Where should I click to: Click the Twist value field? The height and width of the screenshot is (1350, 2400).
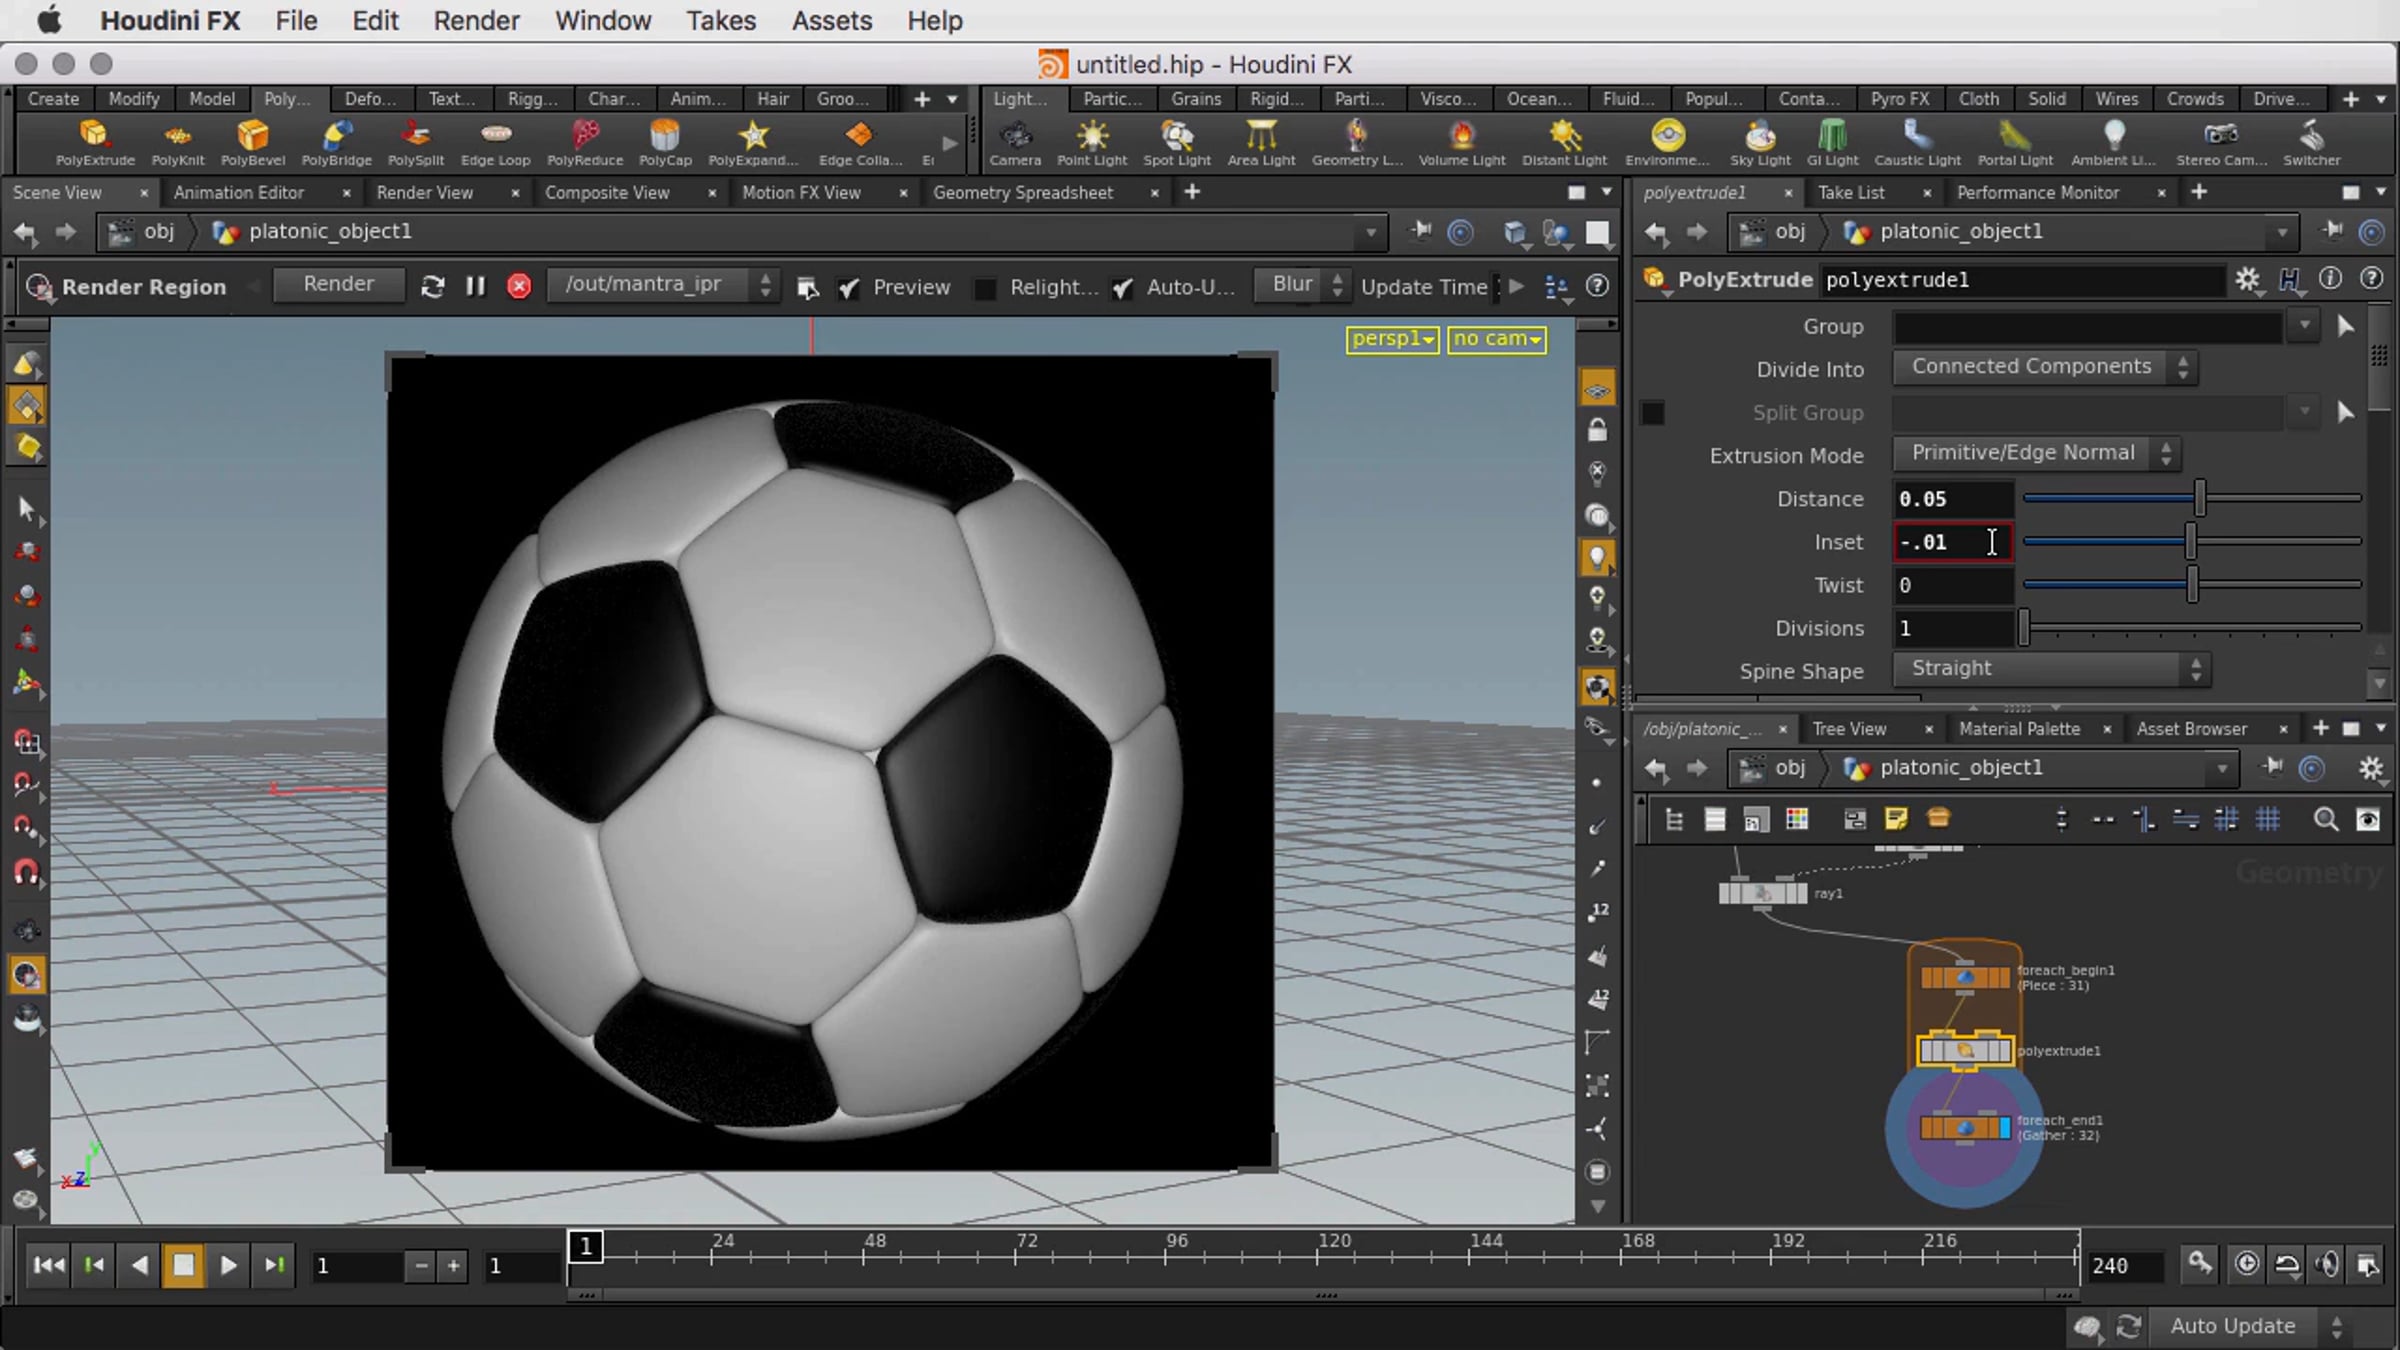point(1953,586)
